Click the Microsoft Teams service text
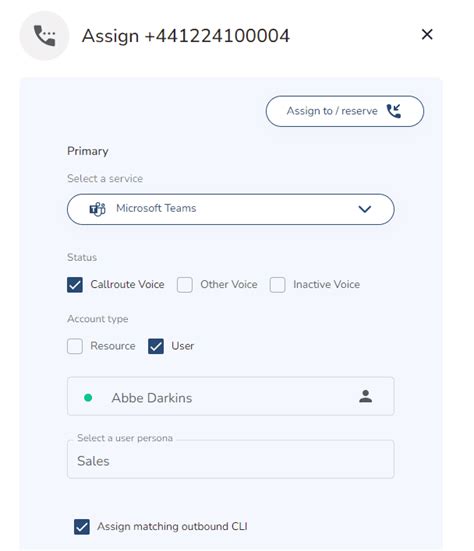This screenshot has height=551, width=474. coord(156,208)
